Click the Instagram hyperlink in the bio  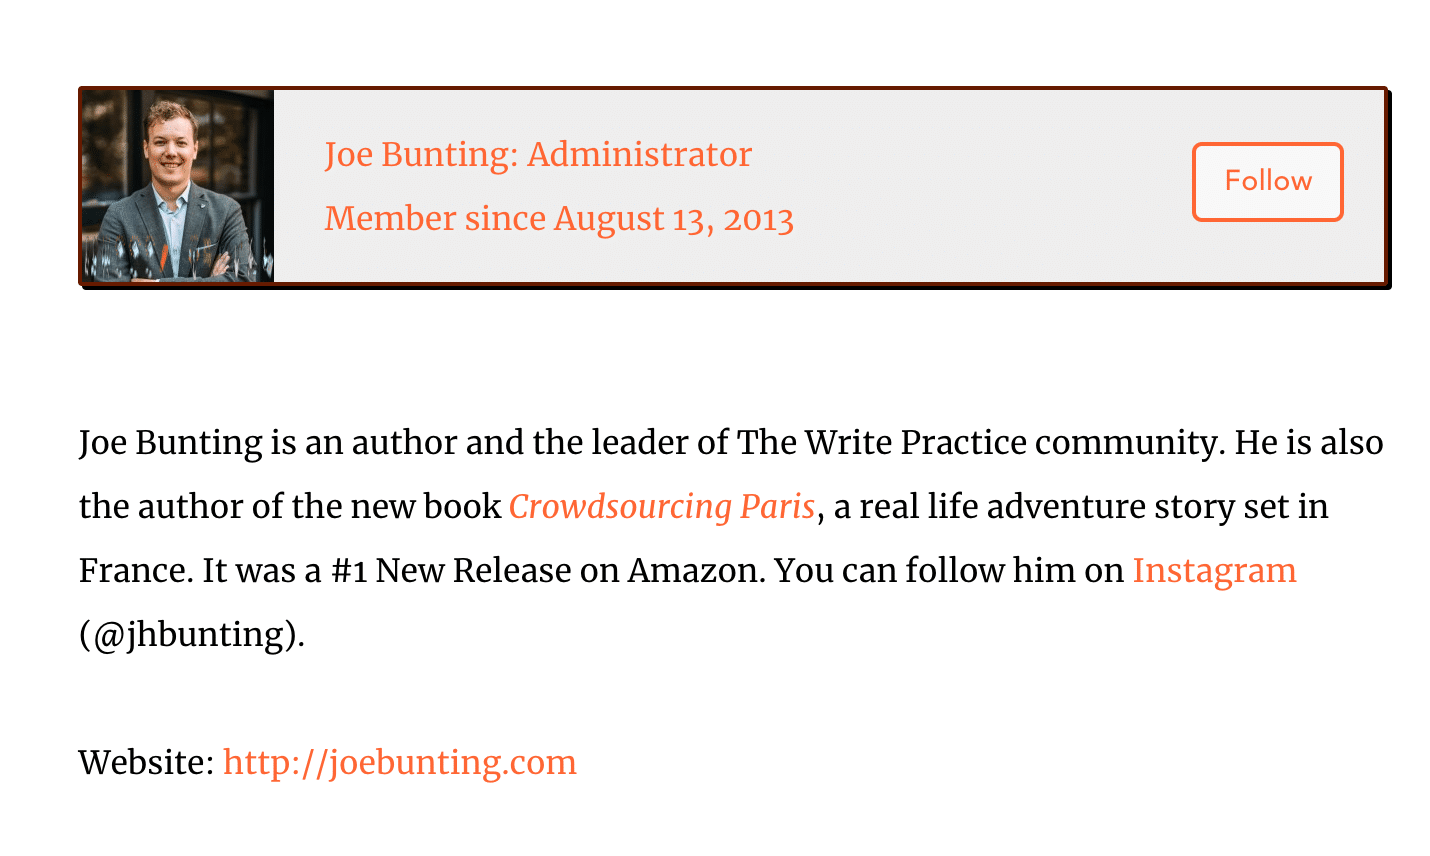1213,570
